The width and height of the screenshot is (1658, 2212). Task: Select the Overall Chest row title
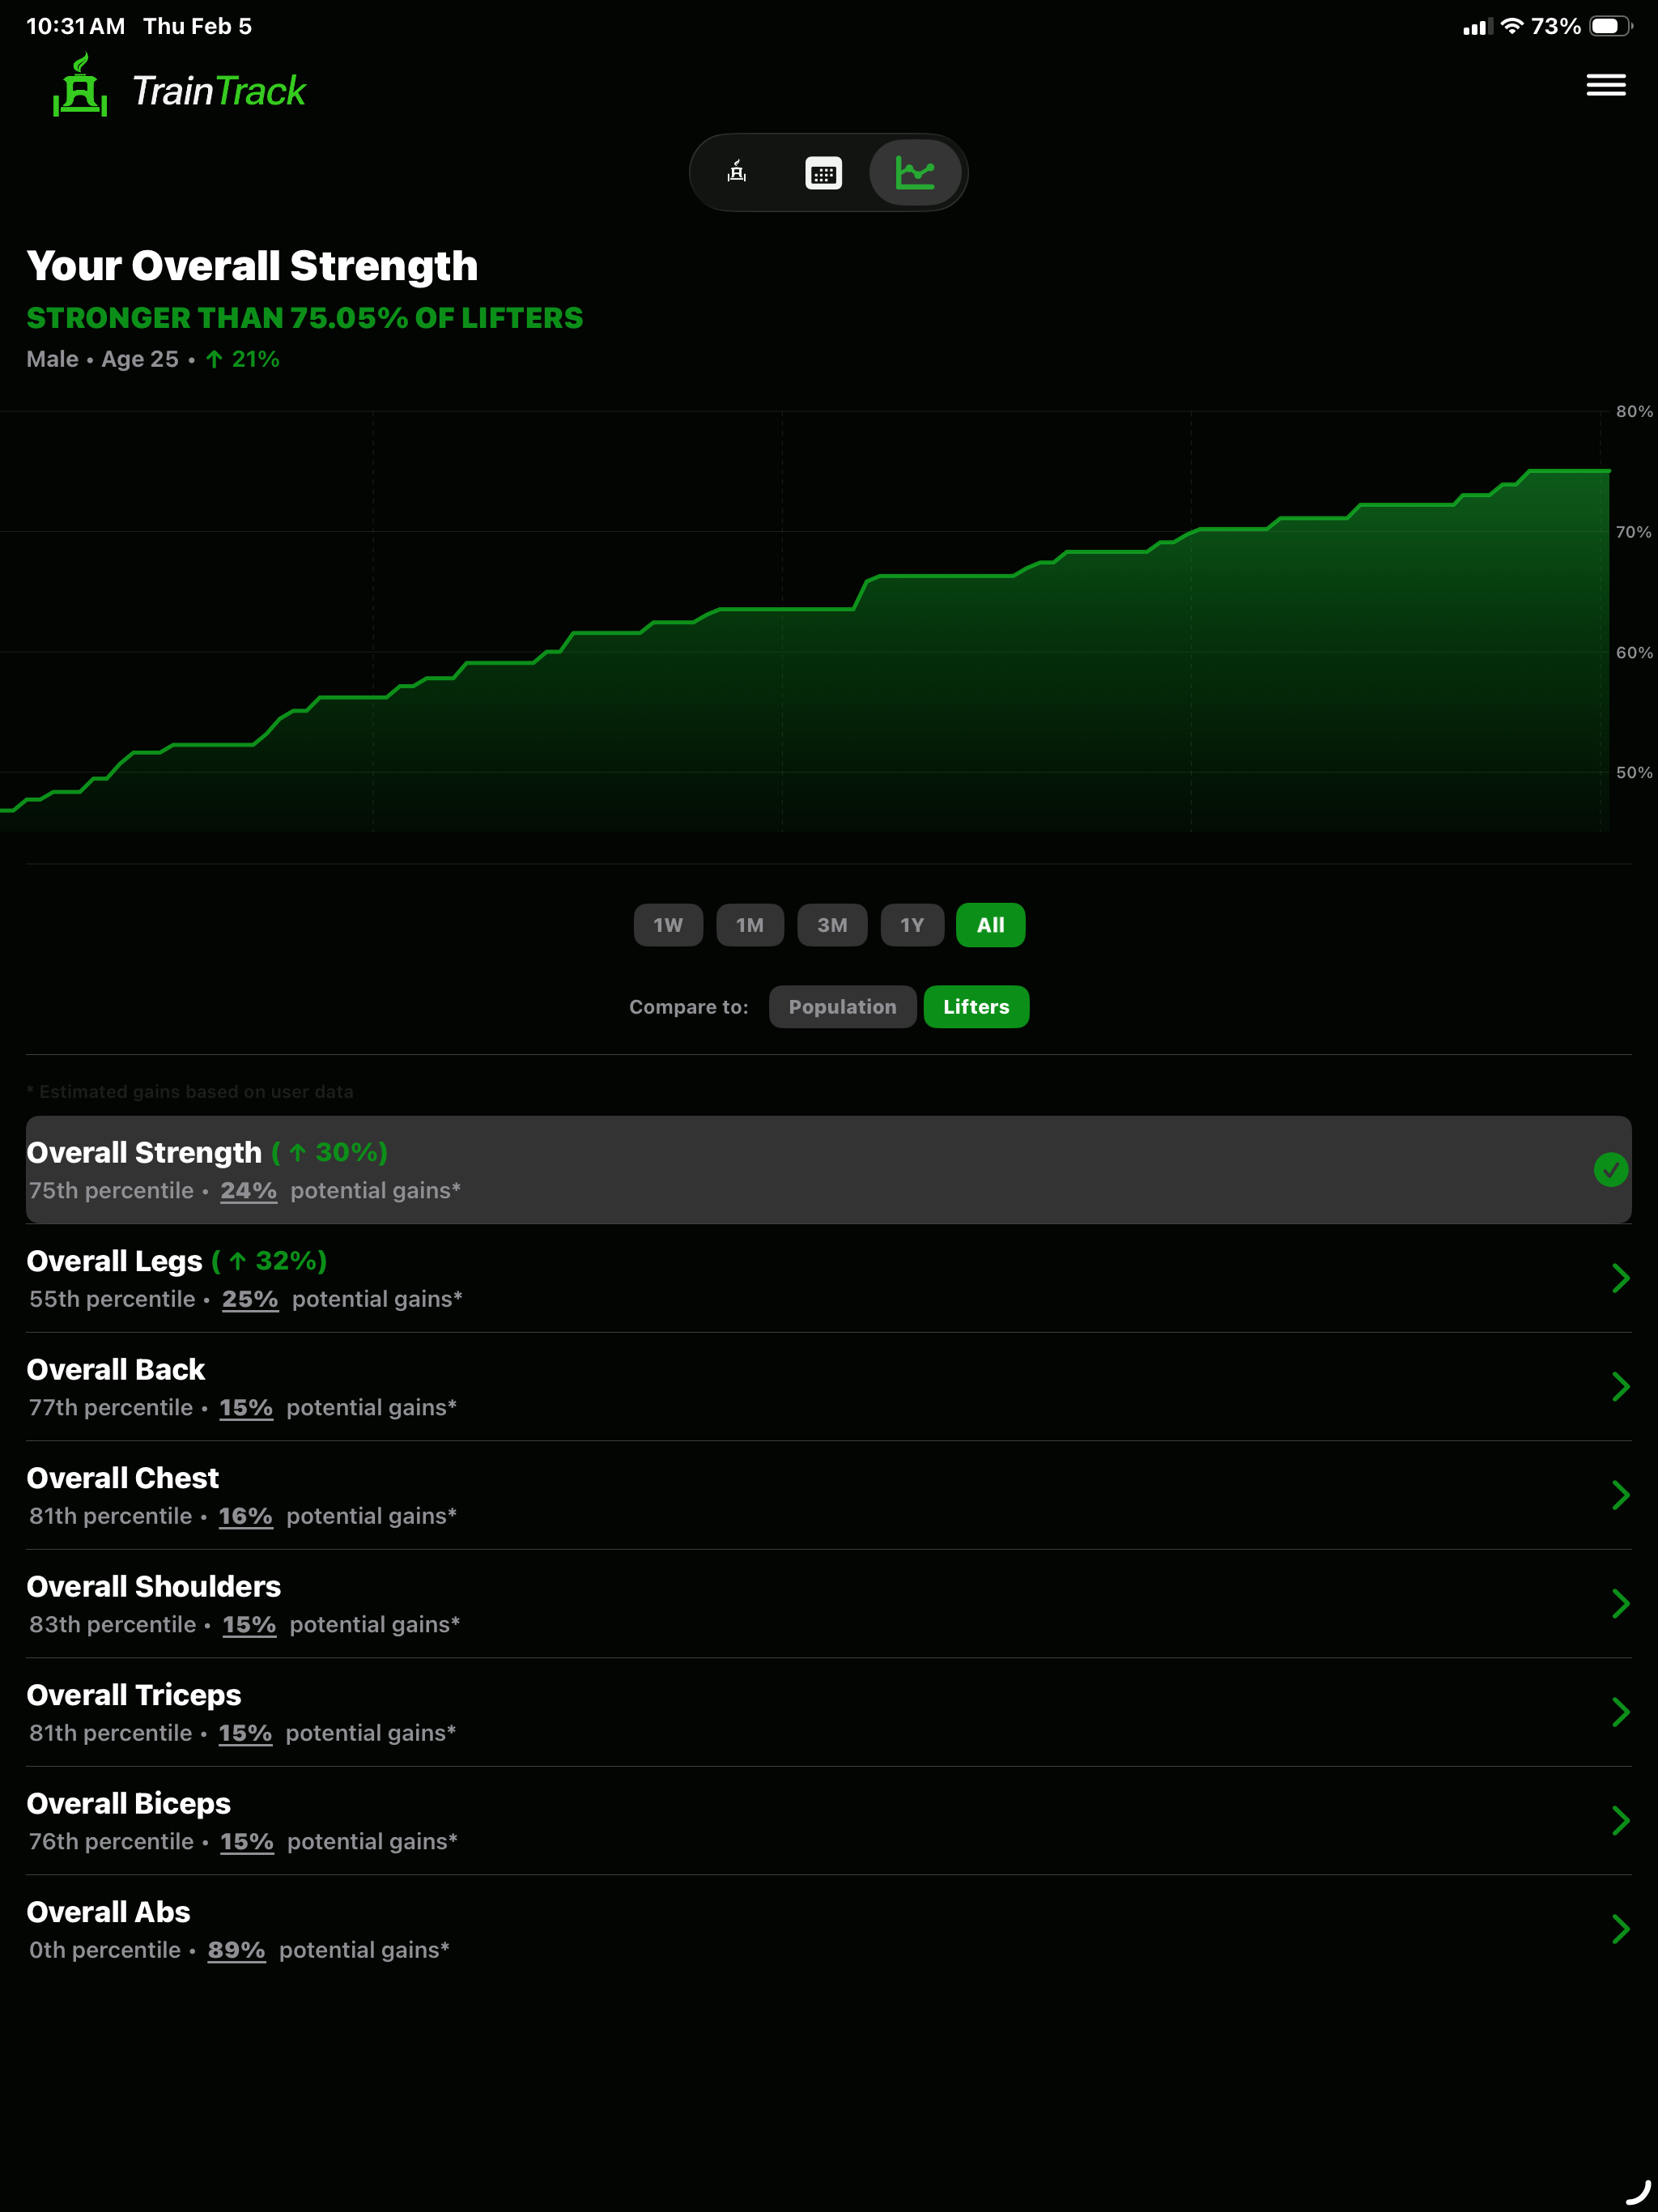coord(122,1478)
